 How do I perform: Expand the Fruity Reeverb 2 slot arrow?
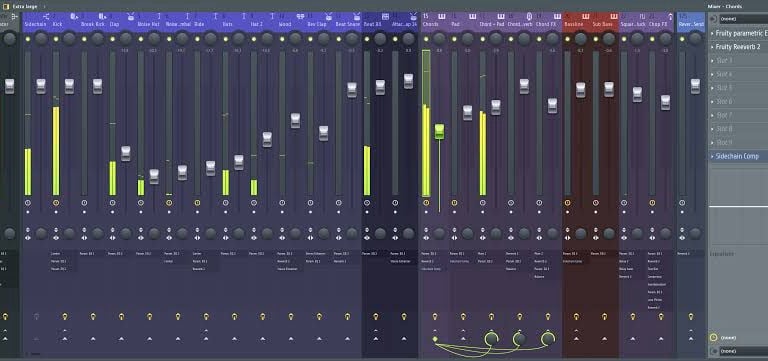(x=712, y=47)
